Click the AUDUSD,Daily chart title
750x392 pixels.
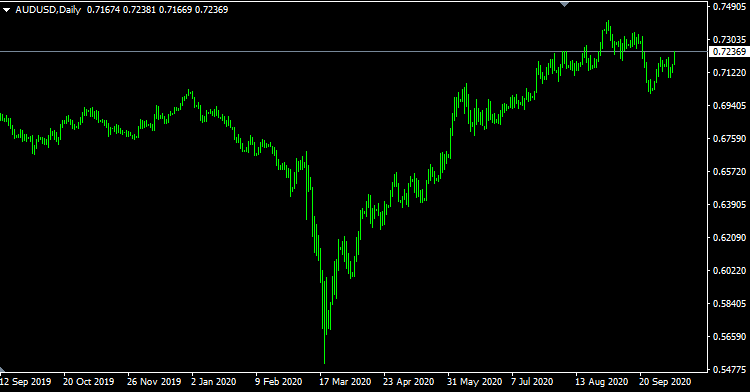48,10
